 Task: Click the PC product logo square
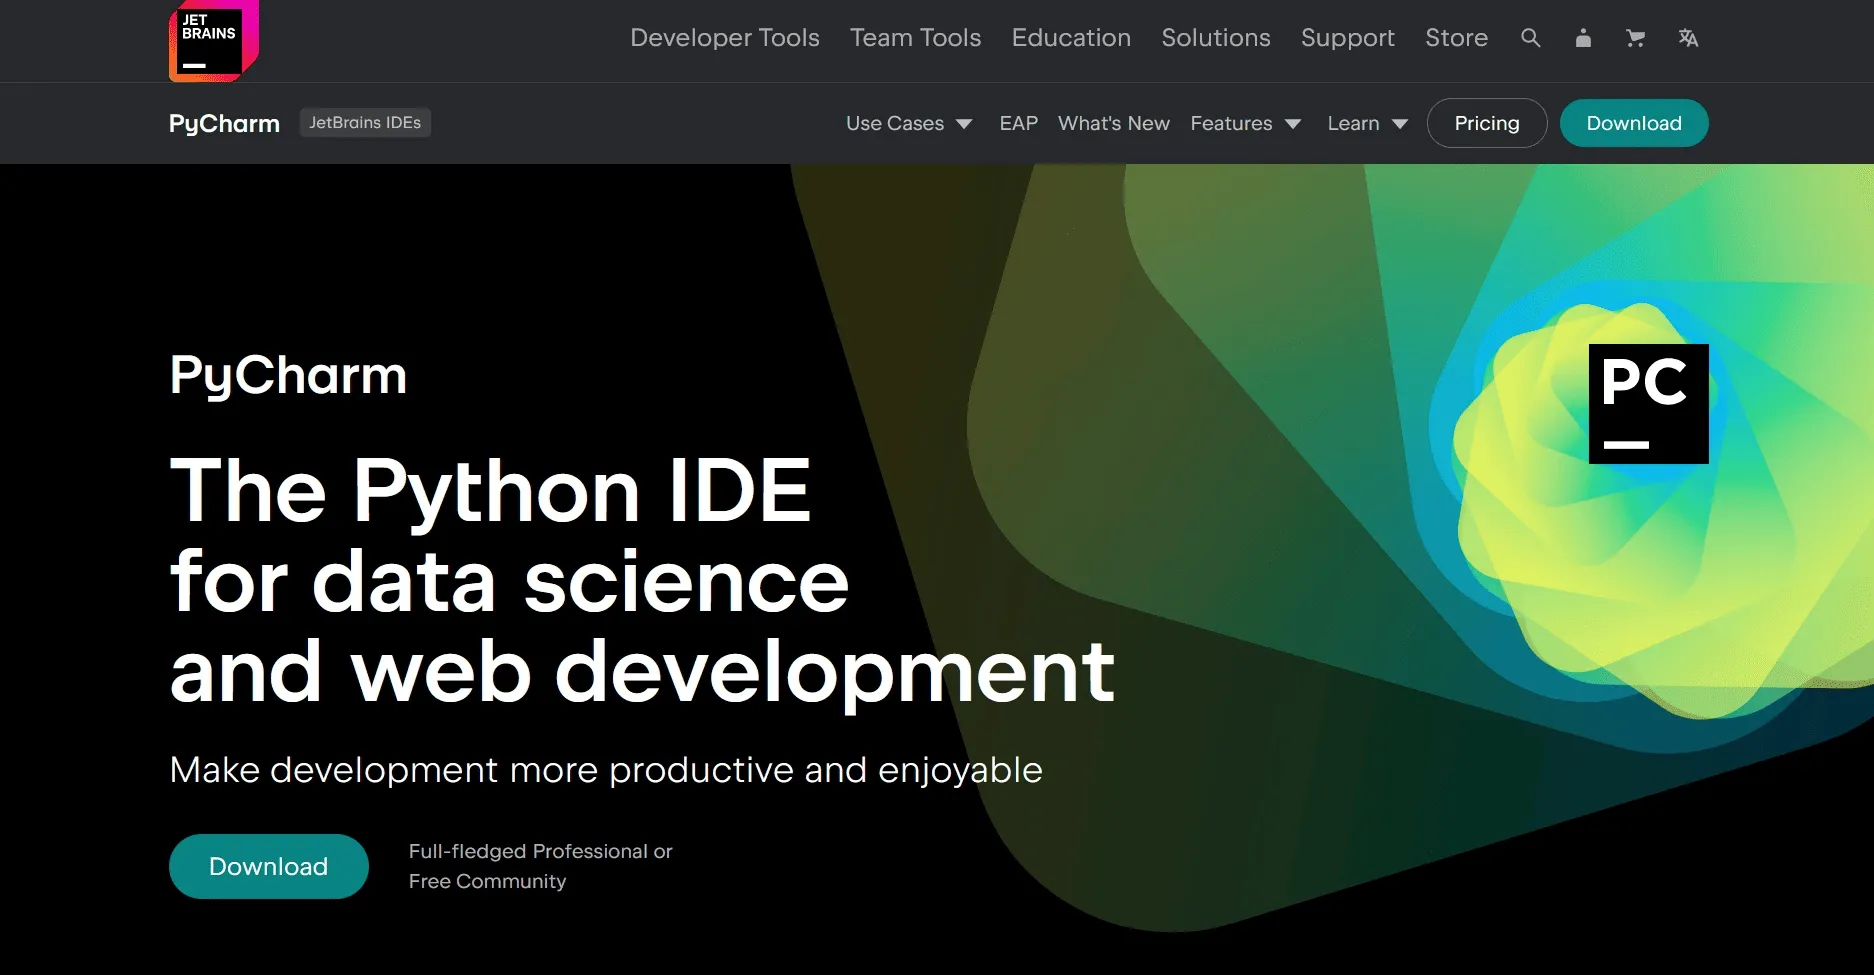1648,403
